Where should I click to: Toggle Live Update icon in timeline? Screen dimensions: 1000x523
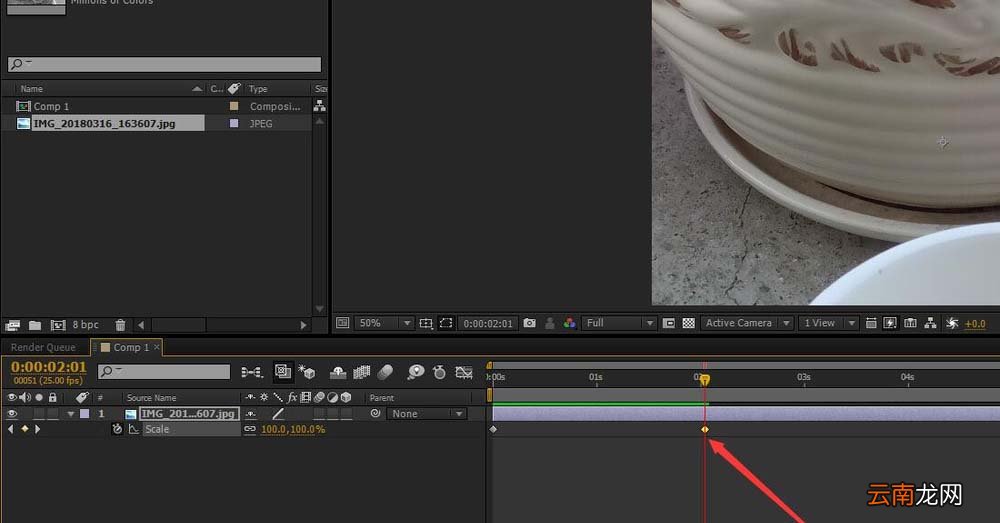(x=283, y=371)
